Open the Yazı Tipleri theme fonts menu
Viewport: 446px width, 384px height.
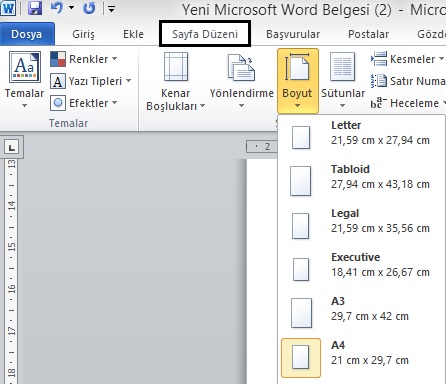pos(91,81)
